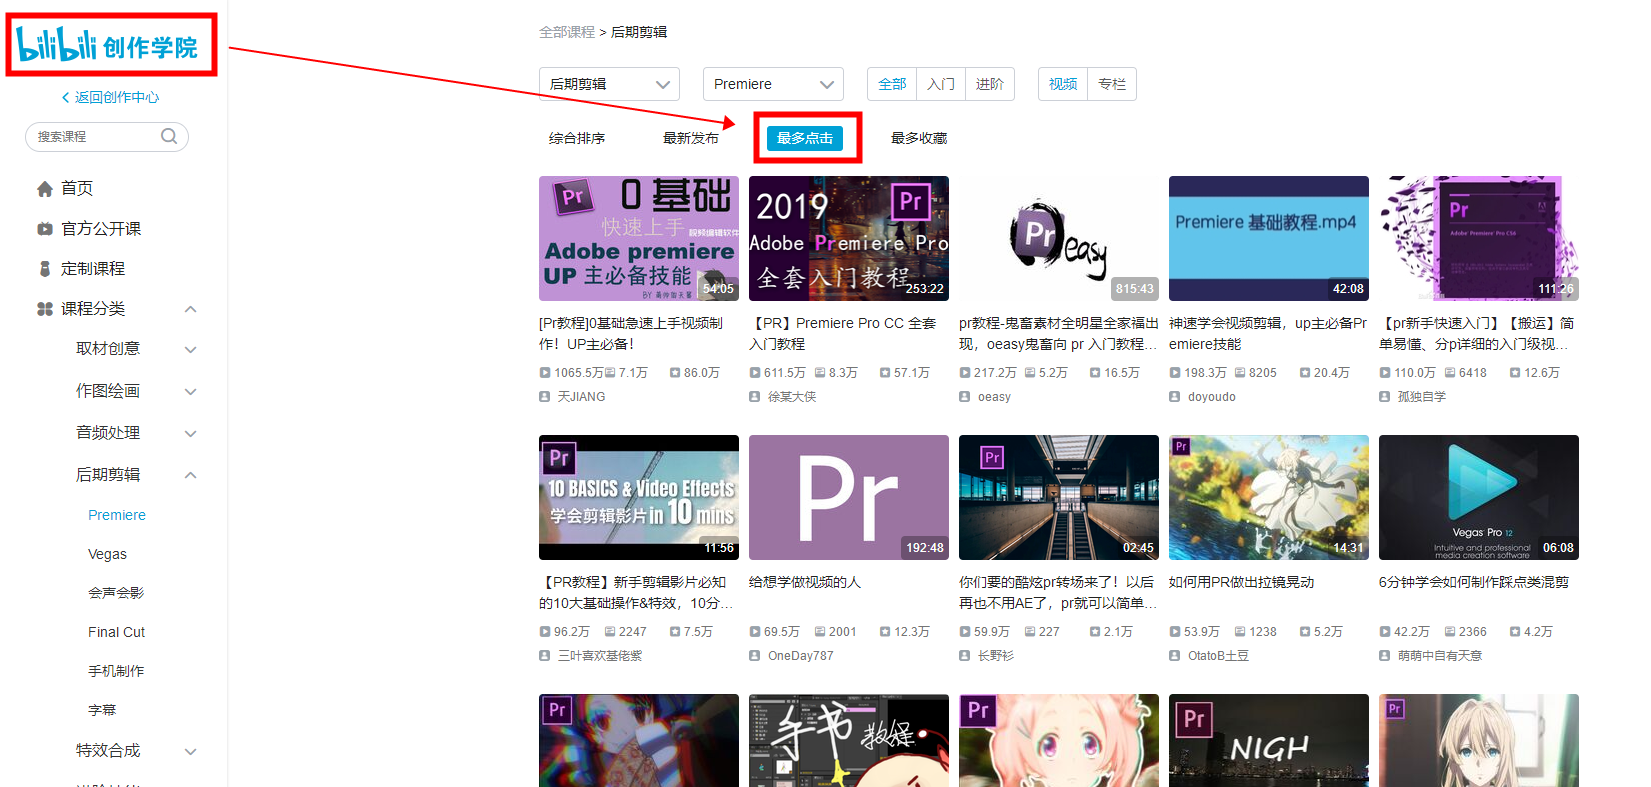Open 会声会影 in the sidebar list
Image resolution: width=1651 pixels, height=787 pixels.
coord(116,593)
